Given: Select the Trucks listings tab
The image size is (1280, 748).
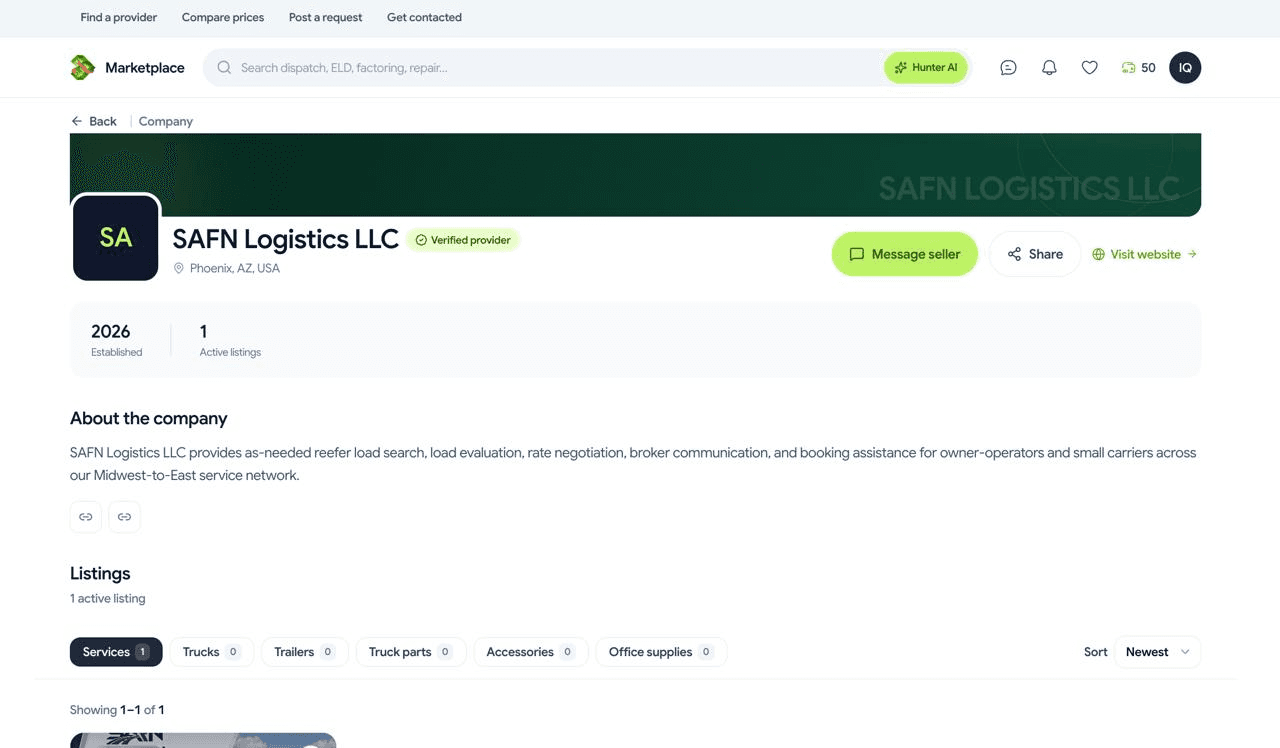Looking at the screenshot, I should [x=212, y=652].
